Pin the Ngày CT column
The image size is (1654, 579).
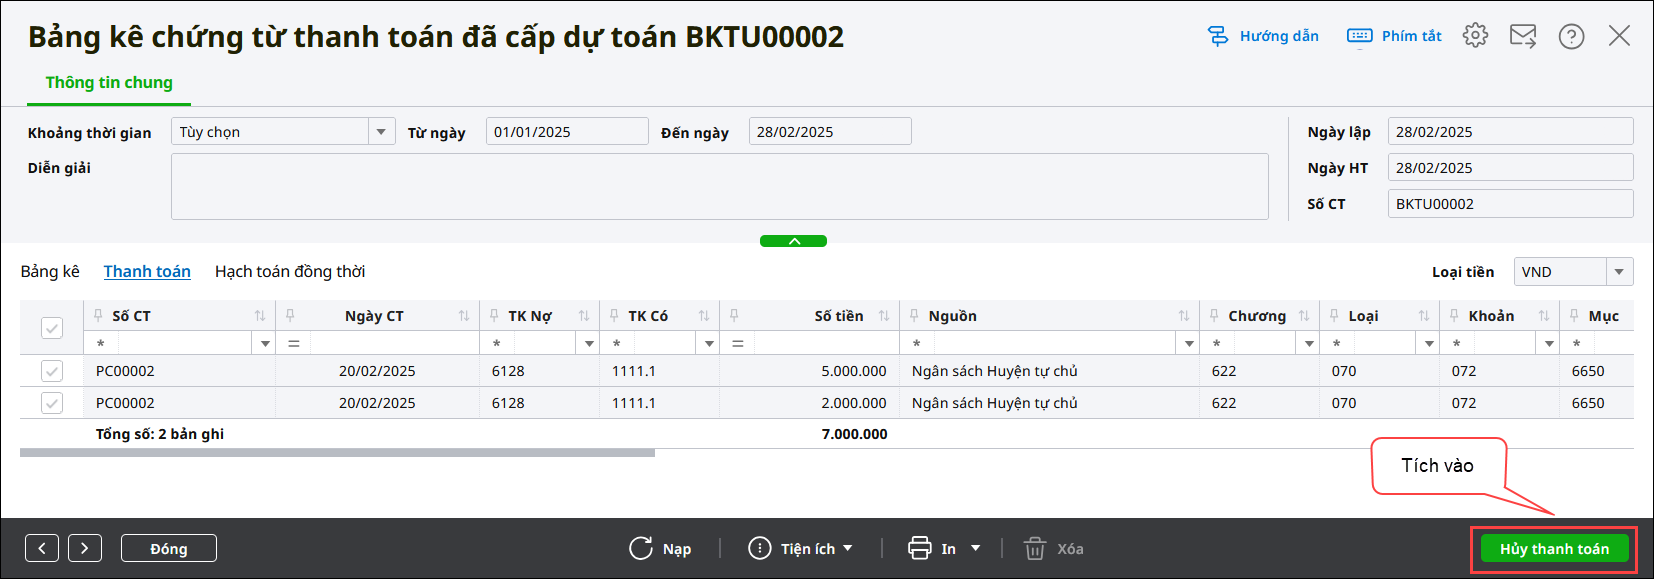coord(290,315)
